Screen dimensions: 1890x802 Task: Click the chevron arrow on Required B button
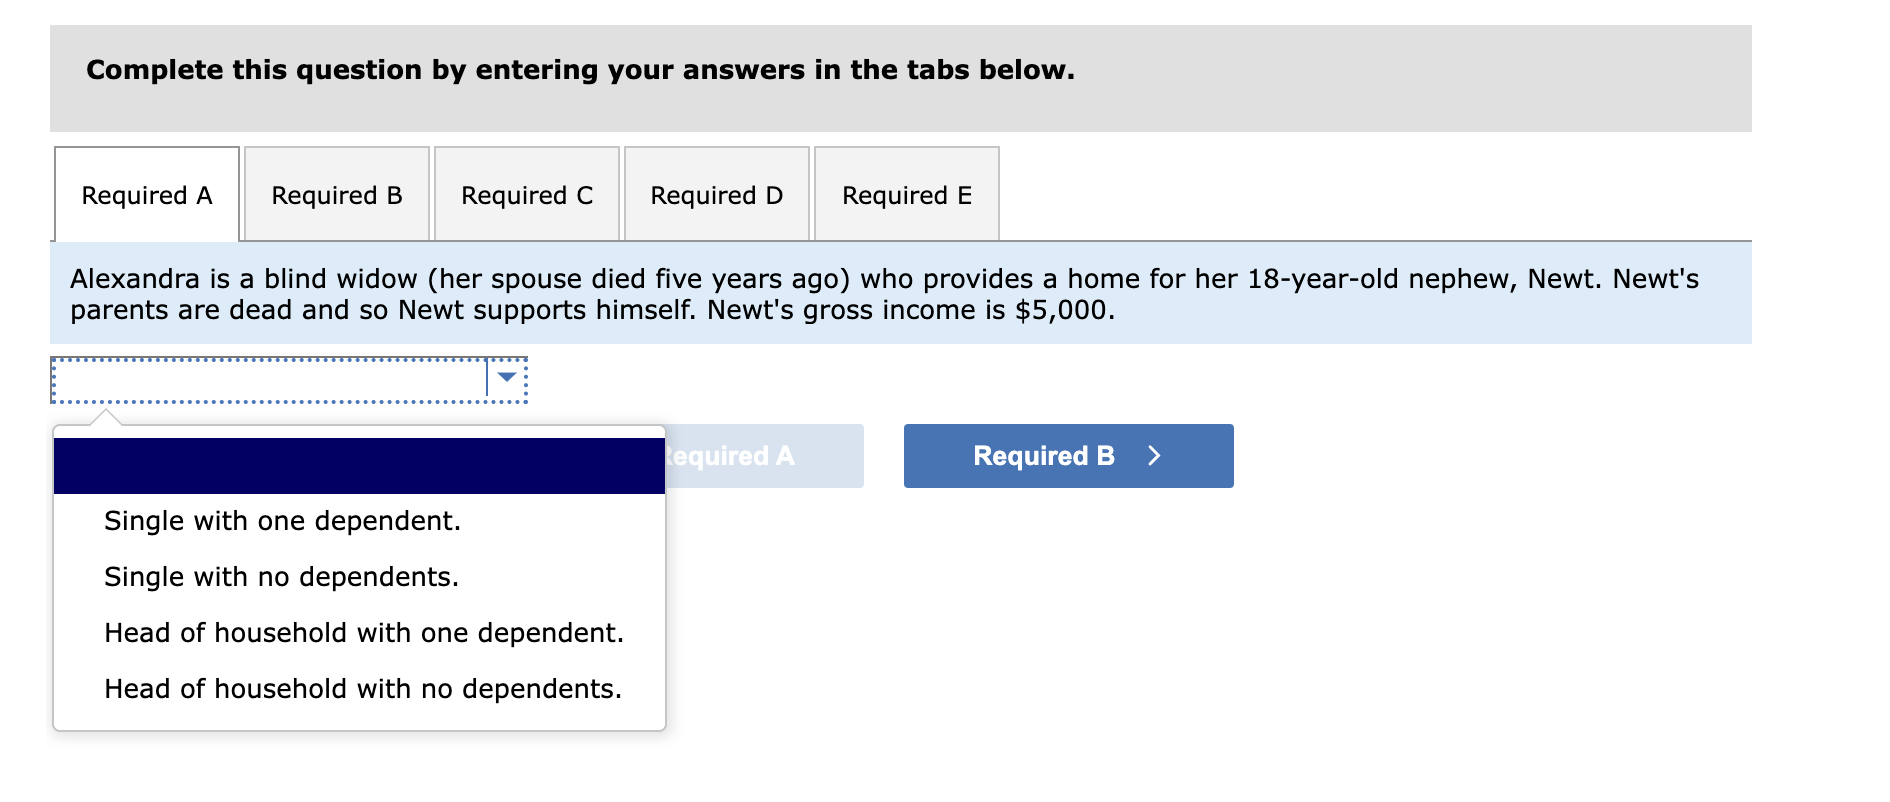[x=1154, y=456]
